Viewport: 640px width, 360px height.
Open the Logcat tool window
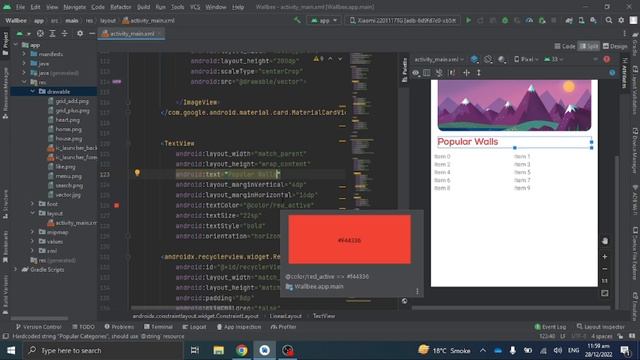194,327
